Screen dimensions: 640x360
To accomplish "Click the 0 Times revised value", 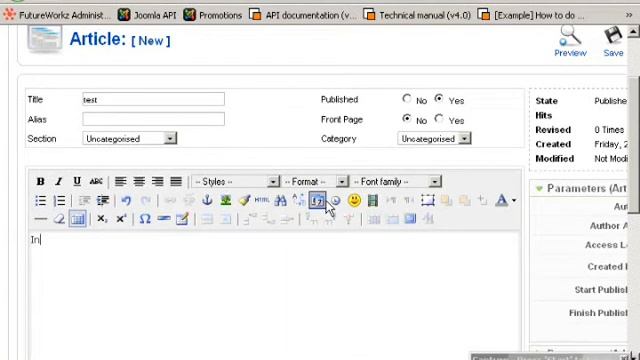I will [x=609, y=130].
